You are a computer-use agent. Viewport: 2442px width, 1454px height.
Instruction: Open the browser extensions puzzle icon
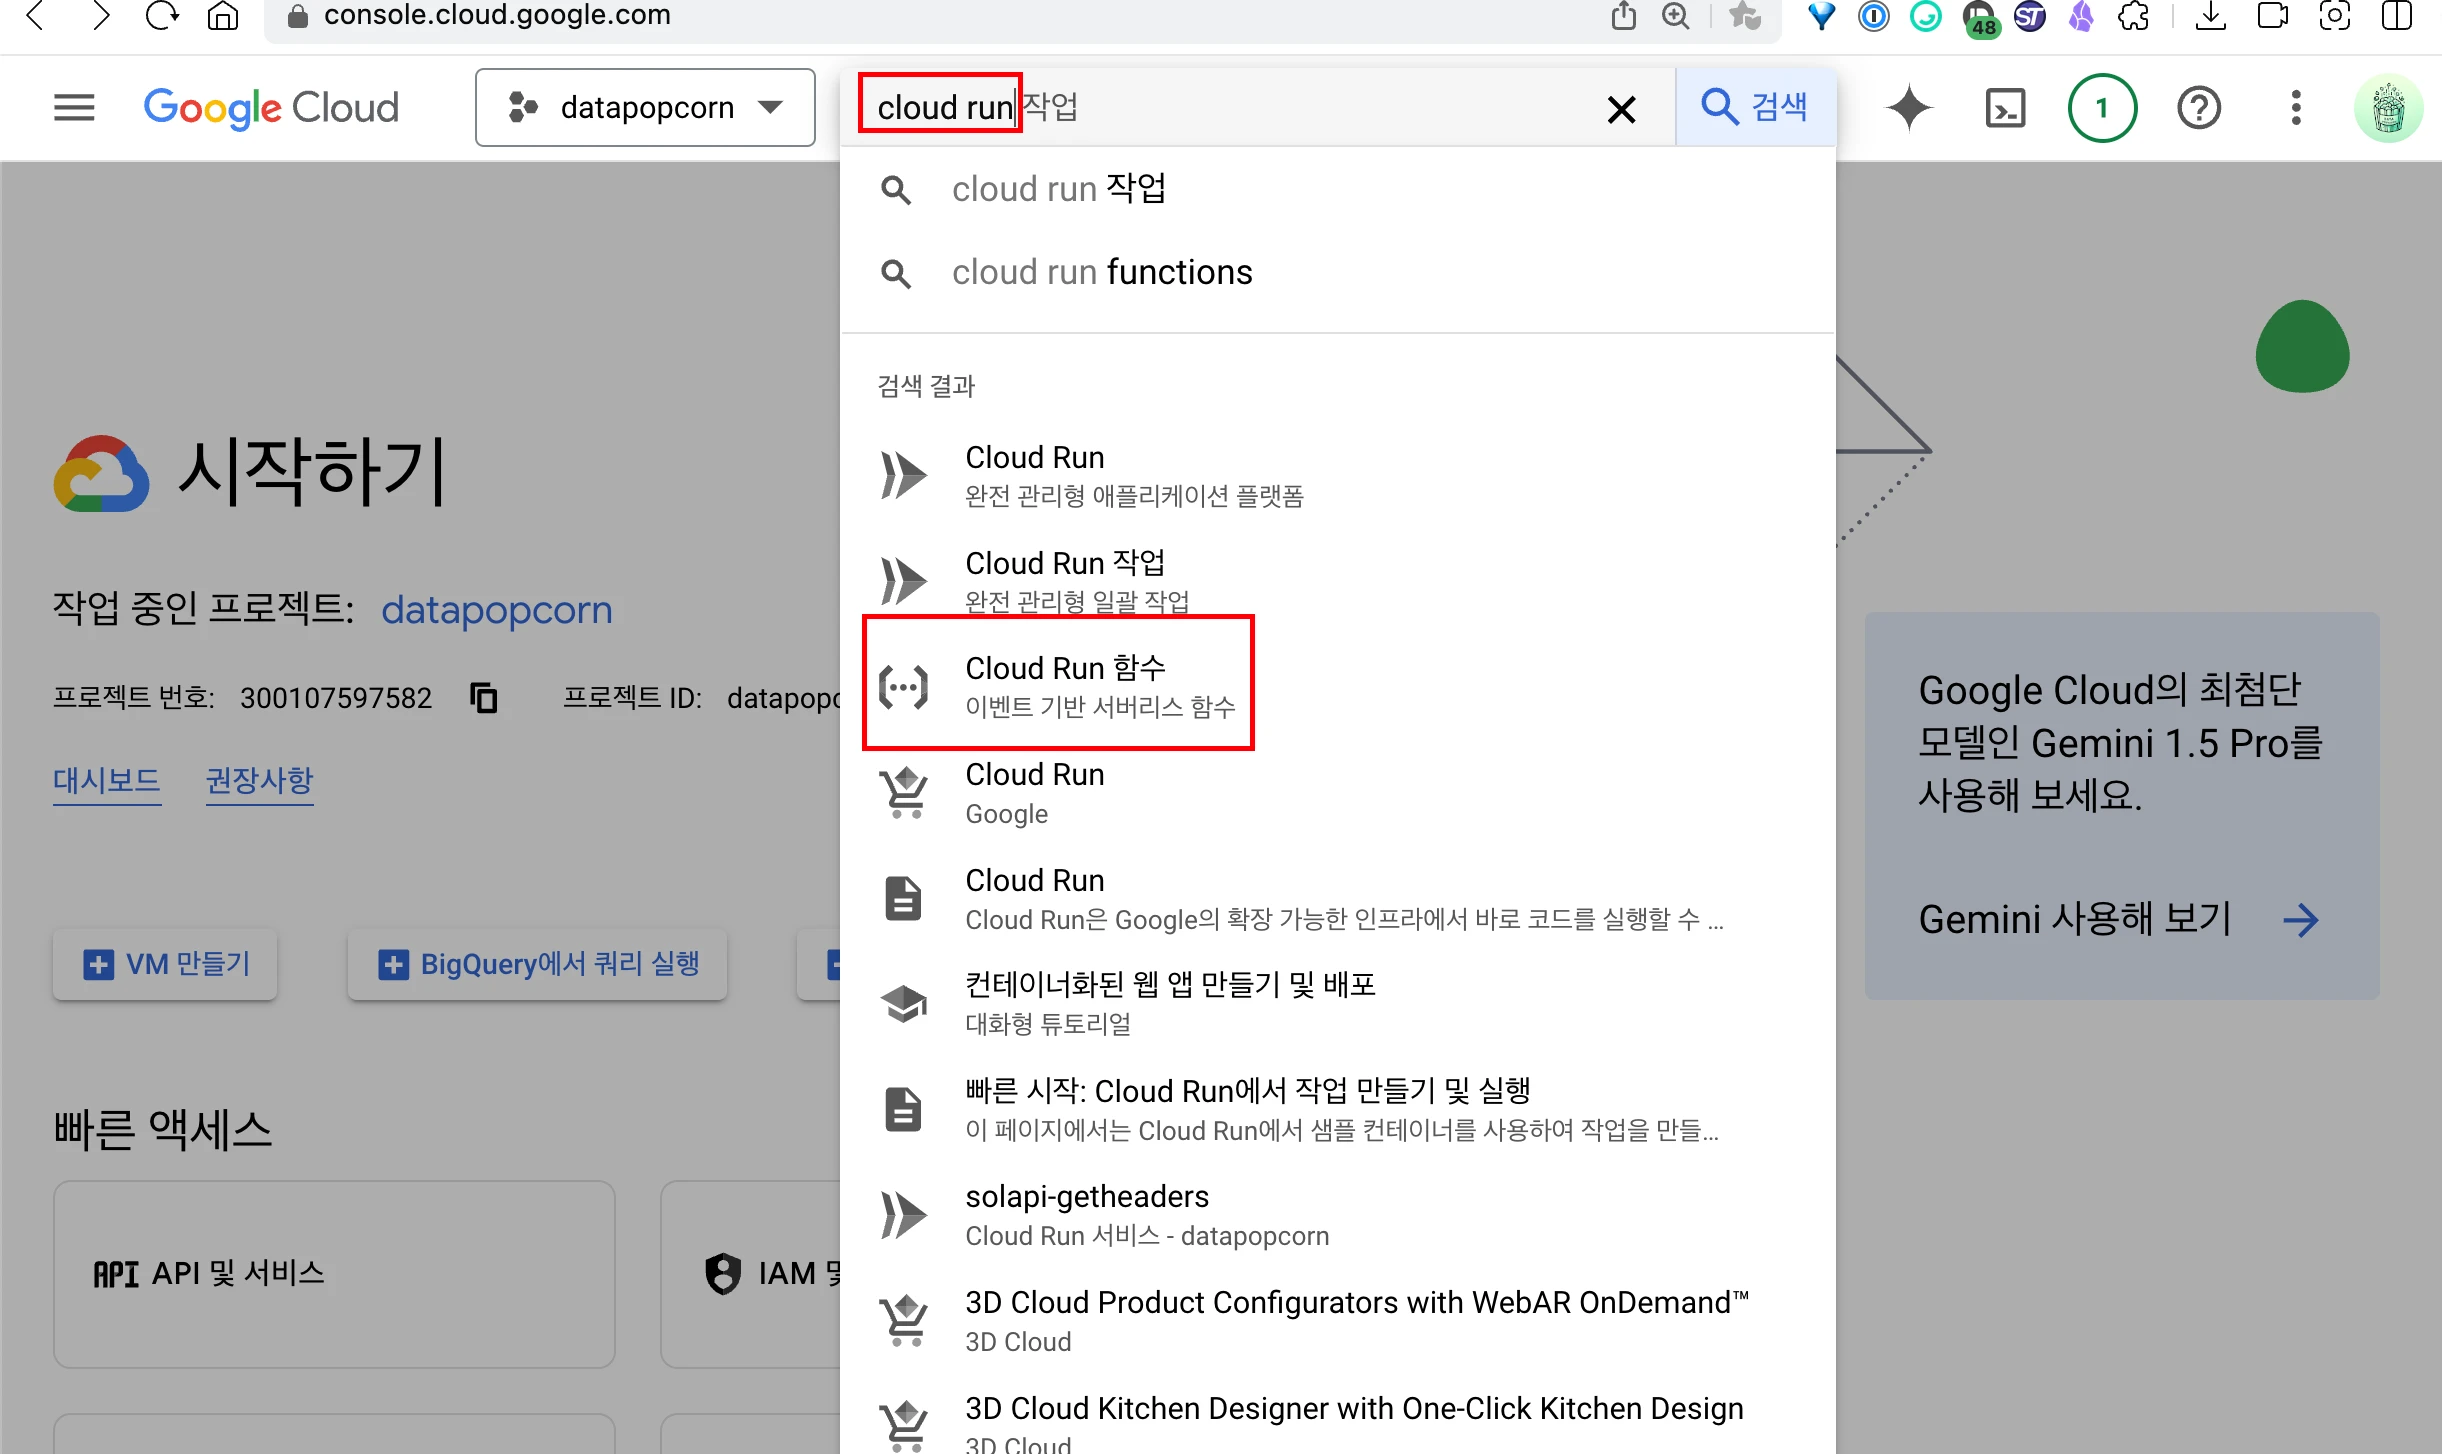(2134, 15)
